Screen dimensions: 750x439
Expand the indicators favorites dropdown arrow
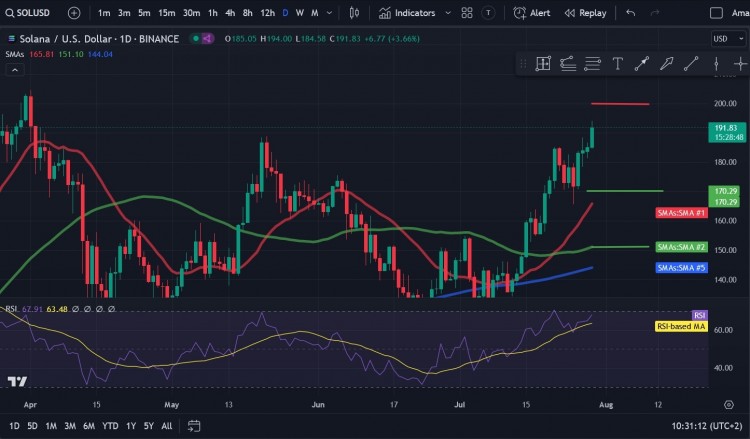coord(448,13)
